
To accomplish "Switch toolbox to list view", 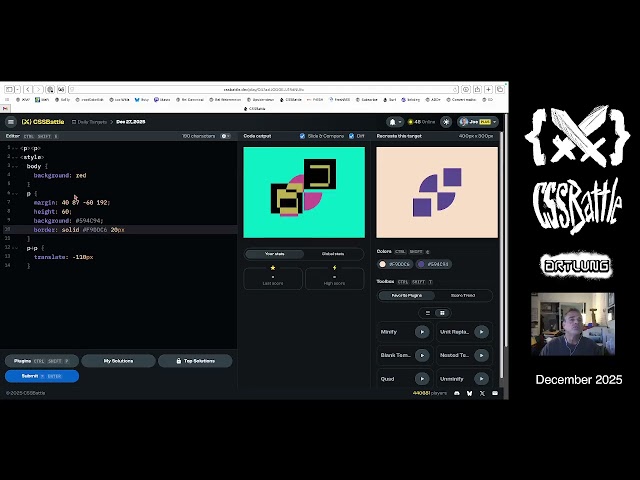I will 428,313.
